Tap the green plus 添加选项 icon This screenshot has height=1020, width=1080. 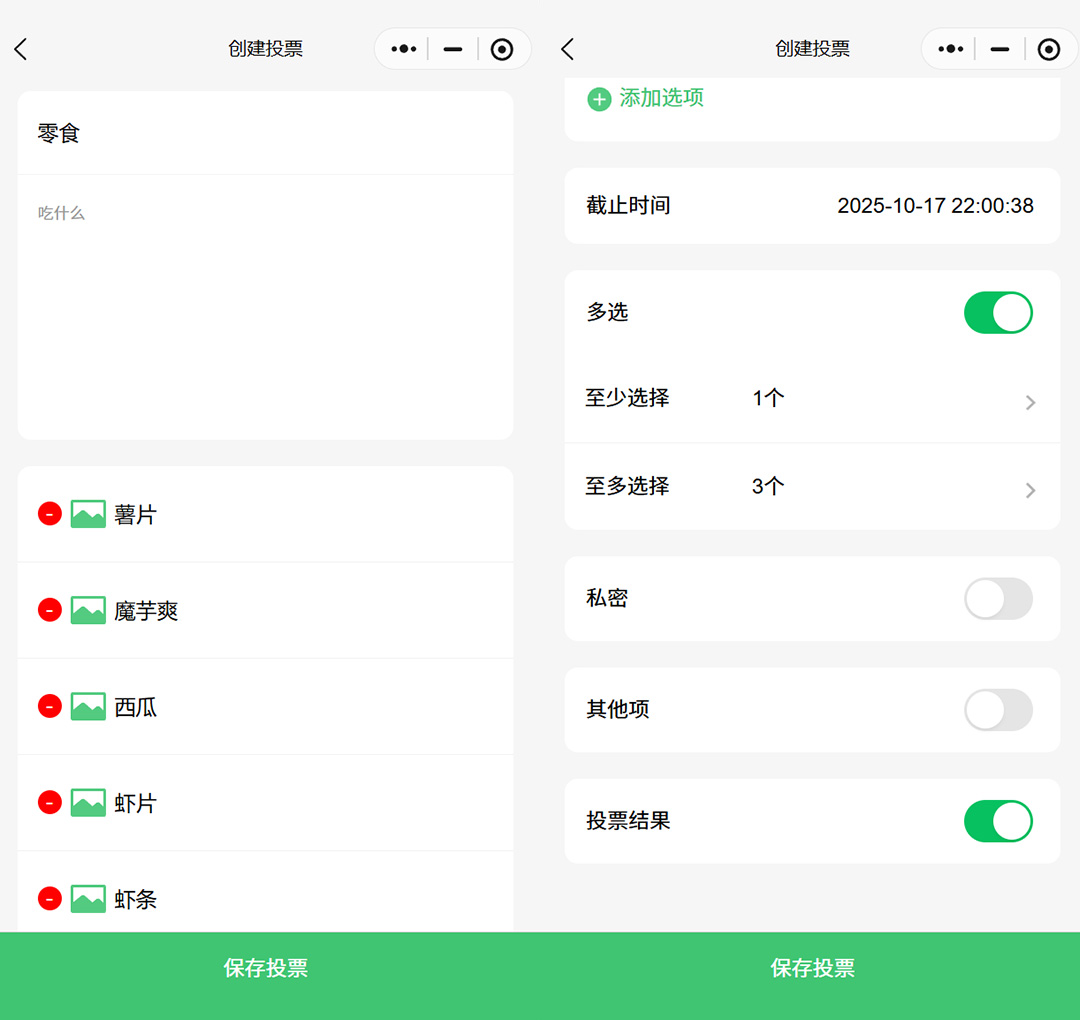pos(599,99)
